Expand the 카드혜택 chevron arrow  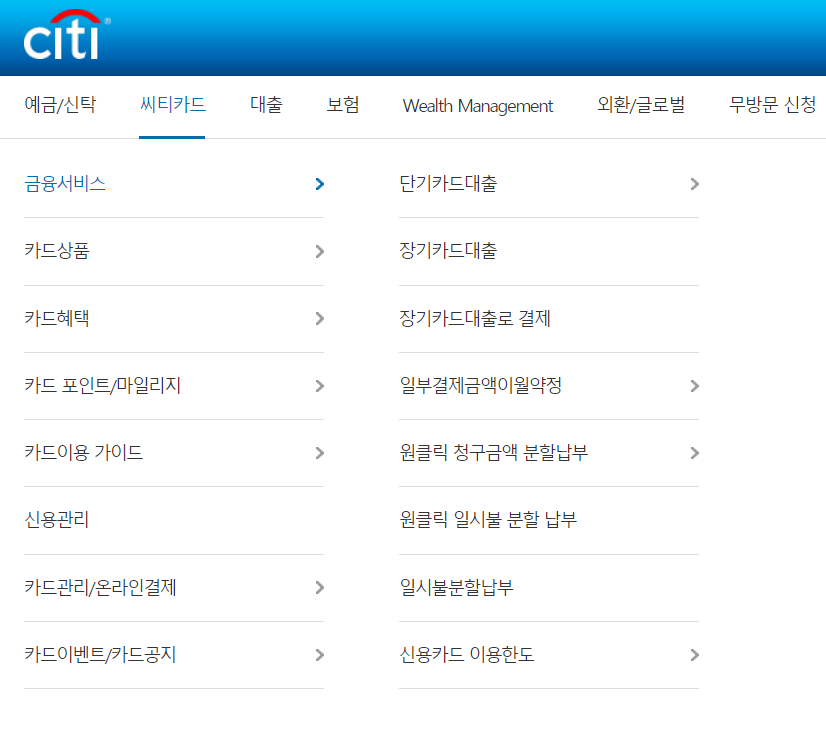(319, 319)
